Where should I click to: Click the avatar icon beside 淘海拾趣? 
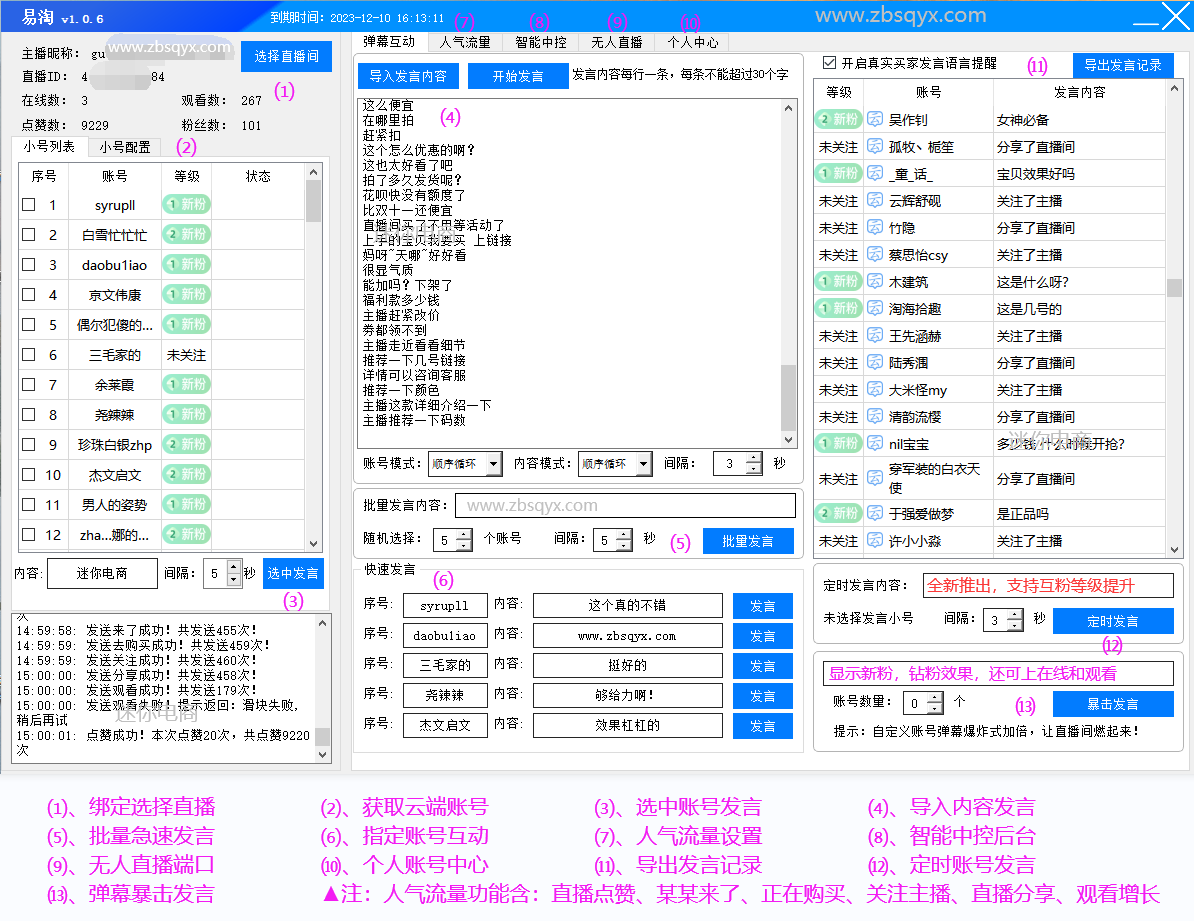(875, 309)
